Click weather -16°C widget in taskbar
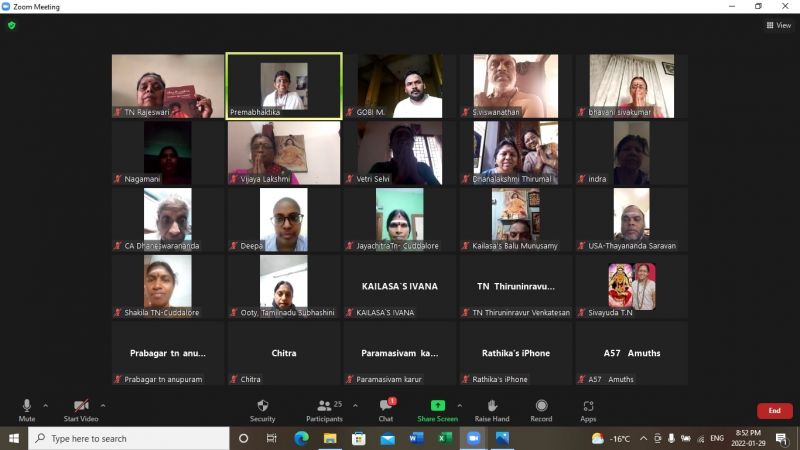 (x=611, y=438)
